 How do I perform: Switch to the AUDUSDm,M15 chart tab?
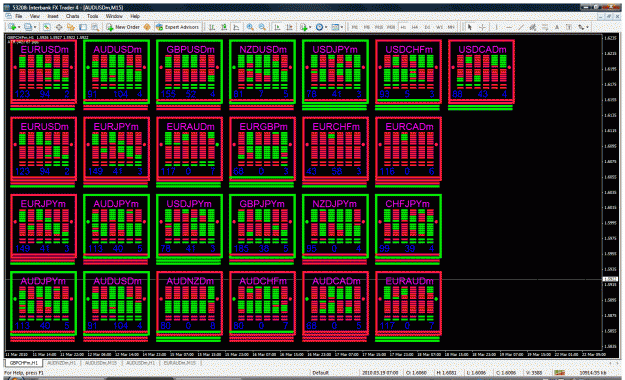101,363
